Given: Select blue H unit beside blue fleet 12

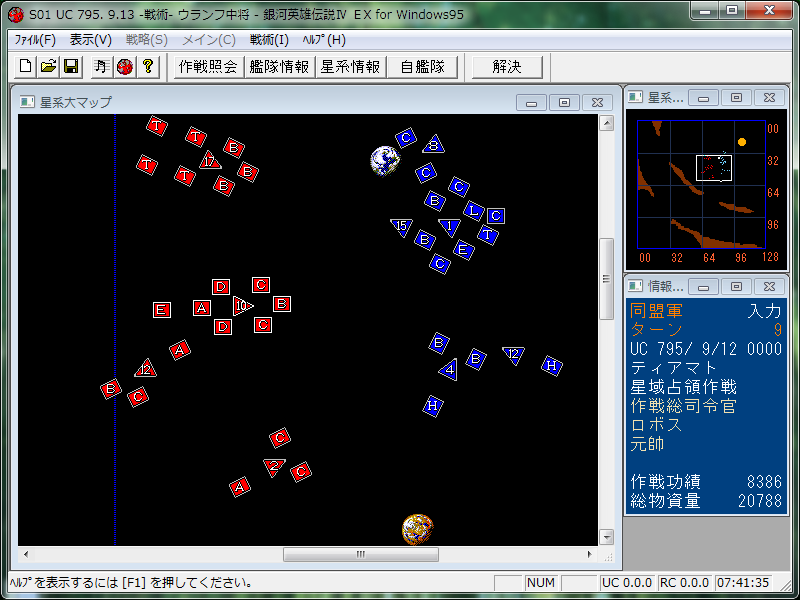Looking at the screenshot, I should point(552,366).
